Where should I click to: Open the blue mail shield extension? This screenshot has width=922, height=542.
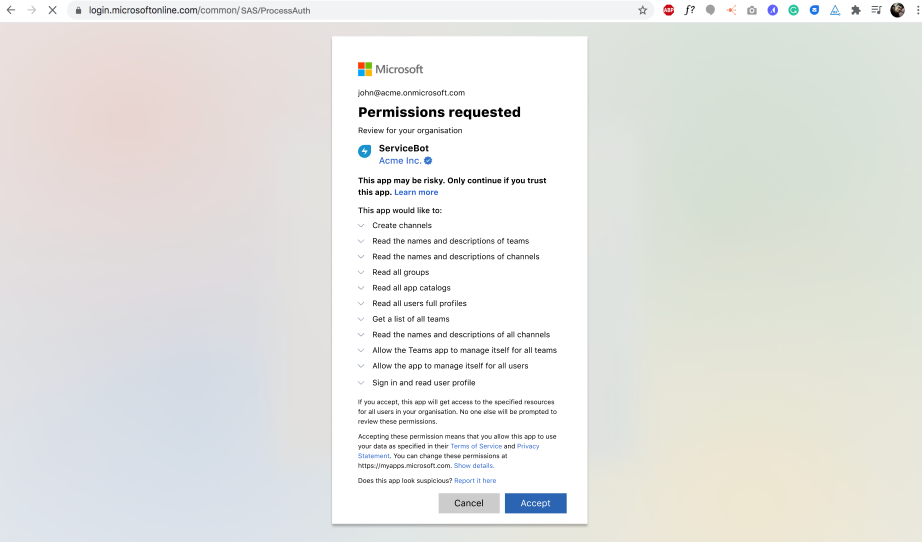pos(814,10)
